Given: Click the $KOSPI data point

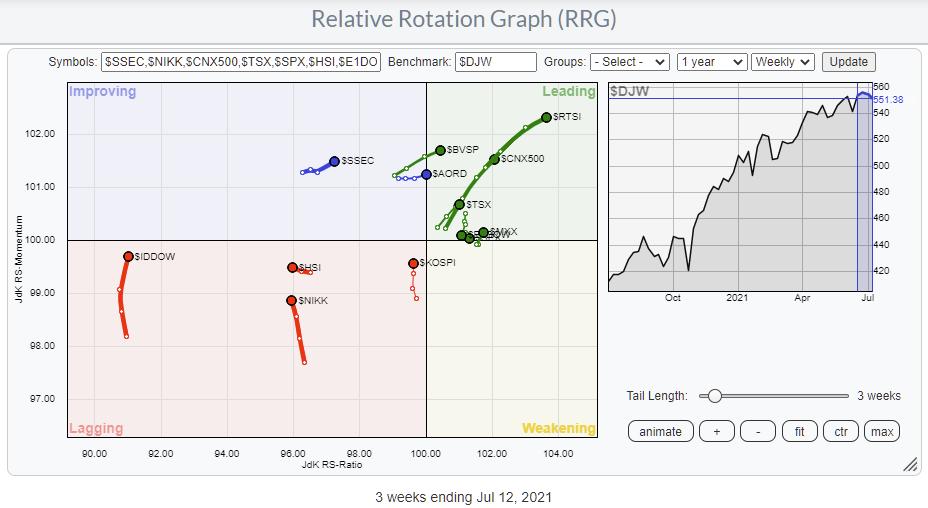Looking at the screenshot, I should (413, 263).
